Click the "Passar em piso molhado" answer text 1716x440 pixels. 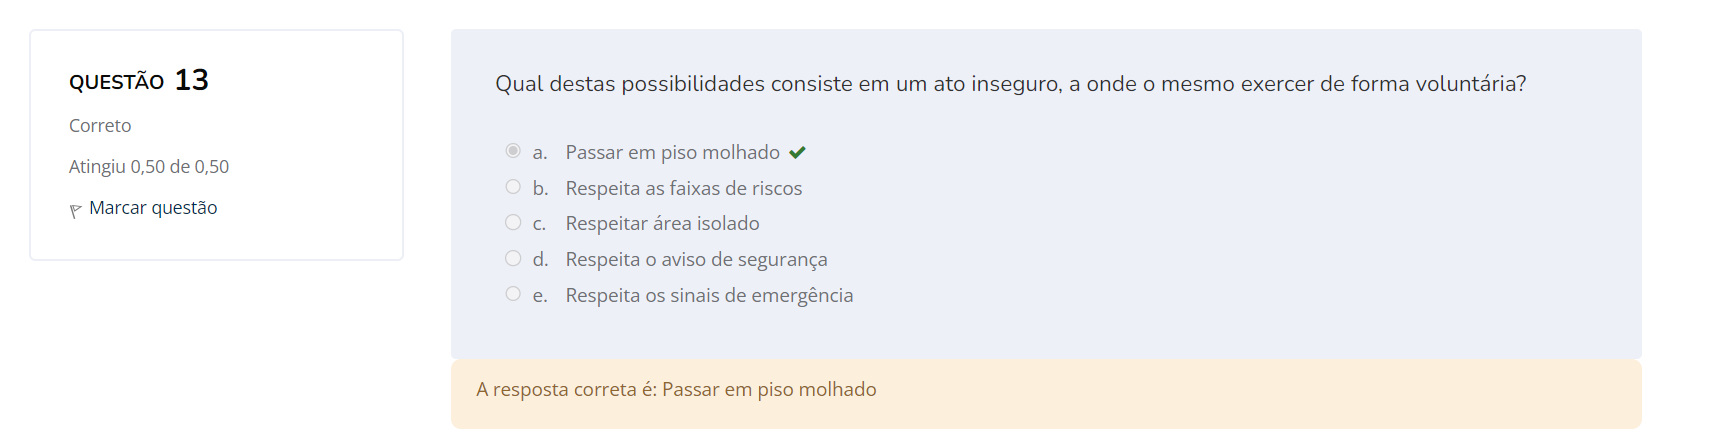pyautogui.click(x=672, y=153)
